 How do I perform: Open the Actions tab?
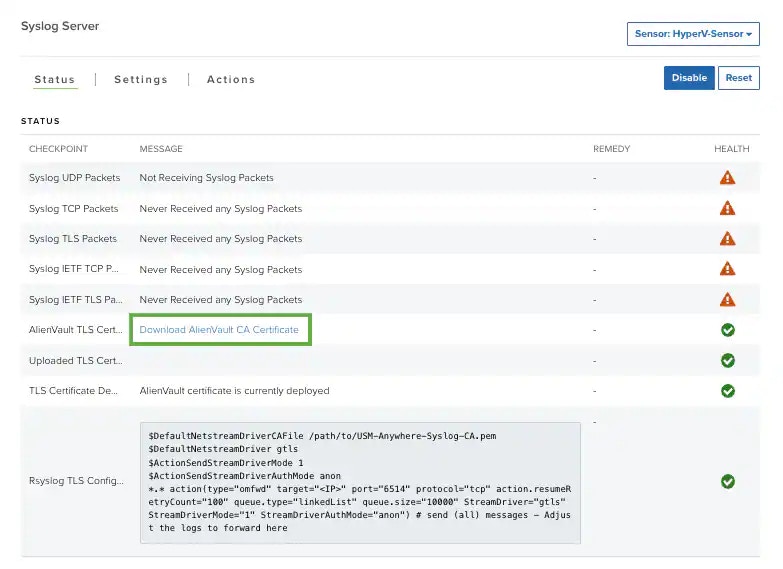pyautogui.click(x=231, y=79)
